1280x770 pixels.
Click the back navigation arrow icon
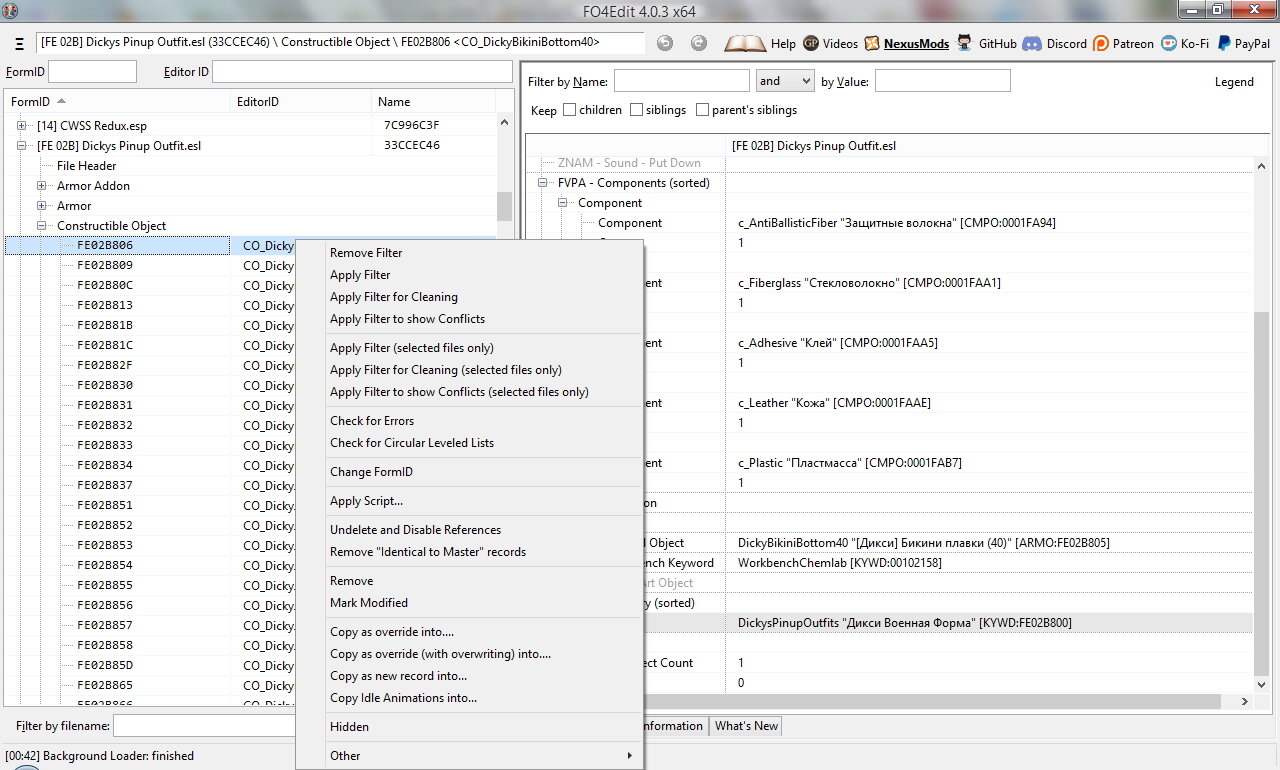[x=665, y=44]
